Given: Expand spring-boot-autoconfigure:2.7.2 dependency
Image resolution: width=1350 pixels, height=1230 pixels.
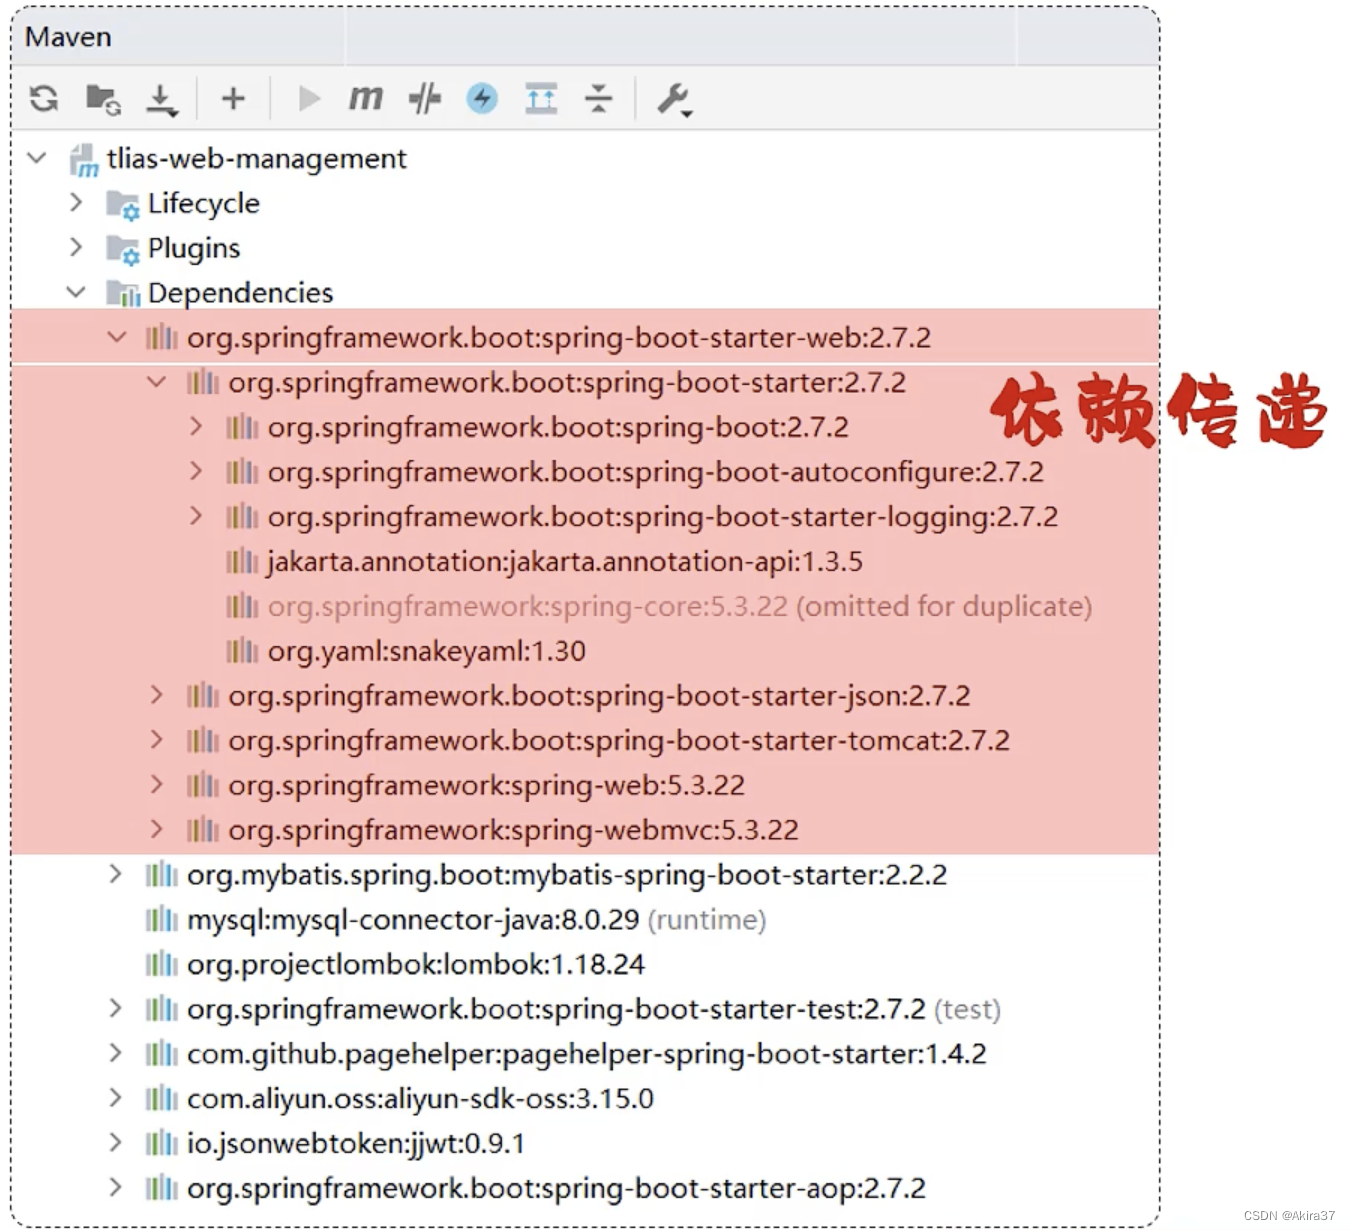Looking at the screenshot, I should (x=196, y=471).
